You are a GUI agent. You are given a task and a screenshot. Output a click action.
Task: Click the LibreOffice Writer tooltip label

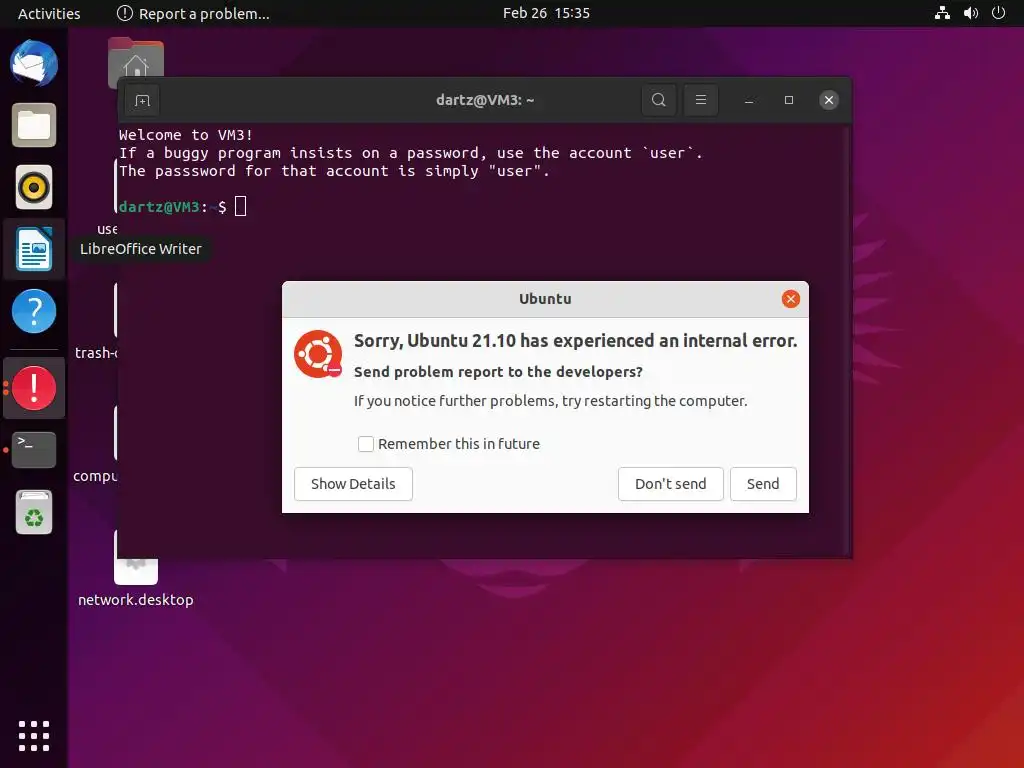(x=141, y=249)
